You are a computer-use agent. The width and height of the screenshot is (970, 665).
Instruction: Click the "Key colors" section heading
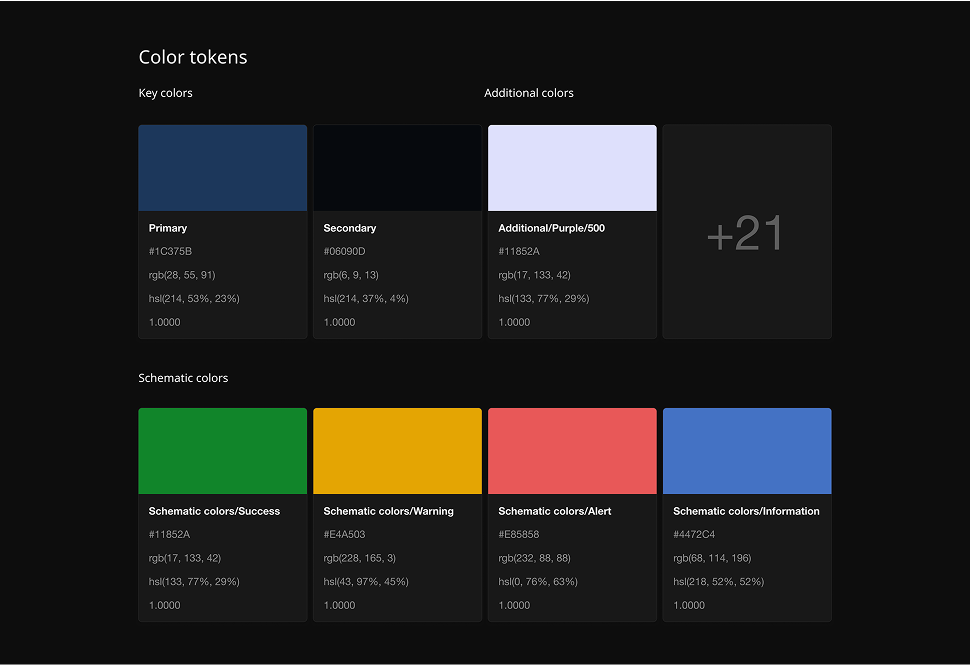(x=165, y=93)
